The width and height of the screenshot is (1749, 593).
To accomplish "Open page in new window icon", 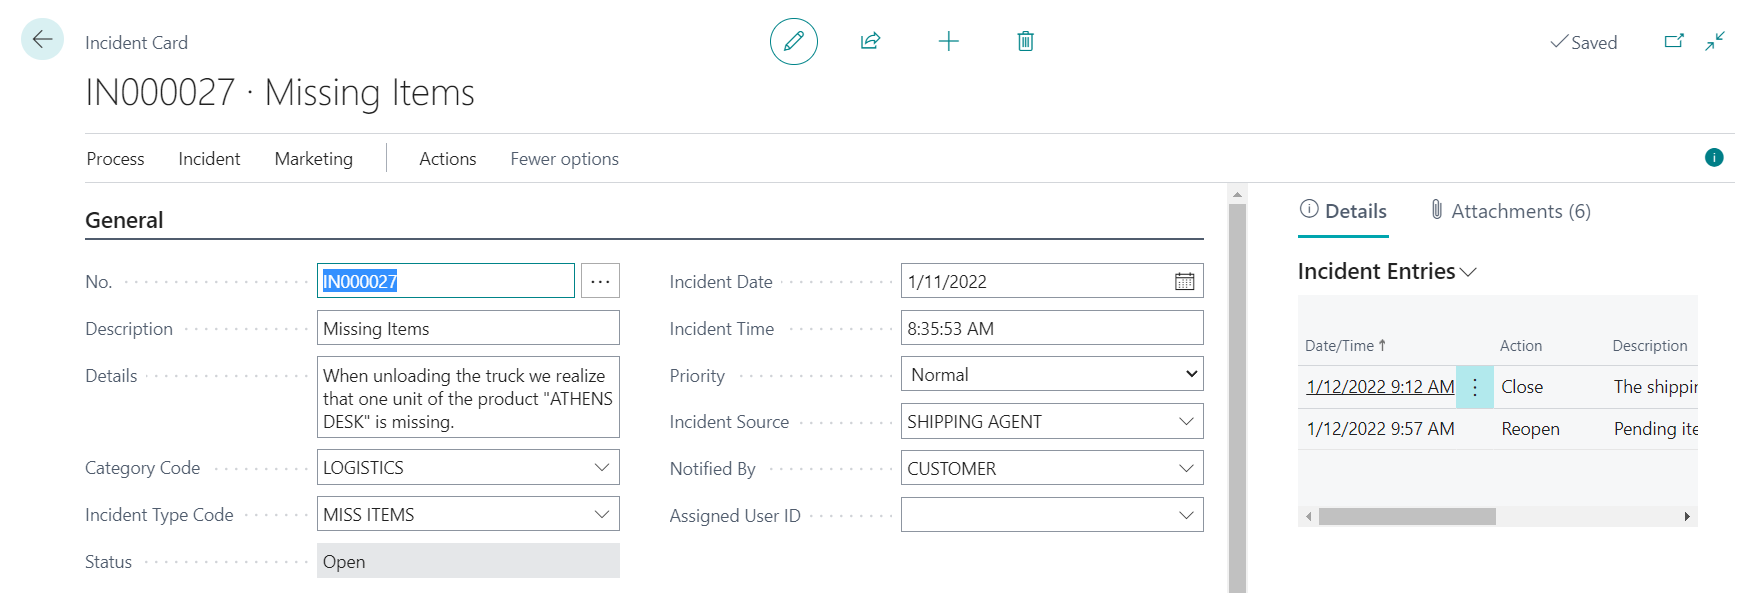I will click(1674, 41).
